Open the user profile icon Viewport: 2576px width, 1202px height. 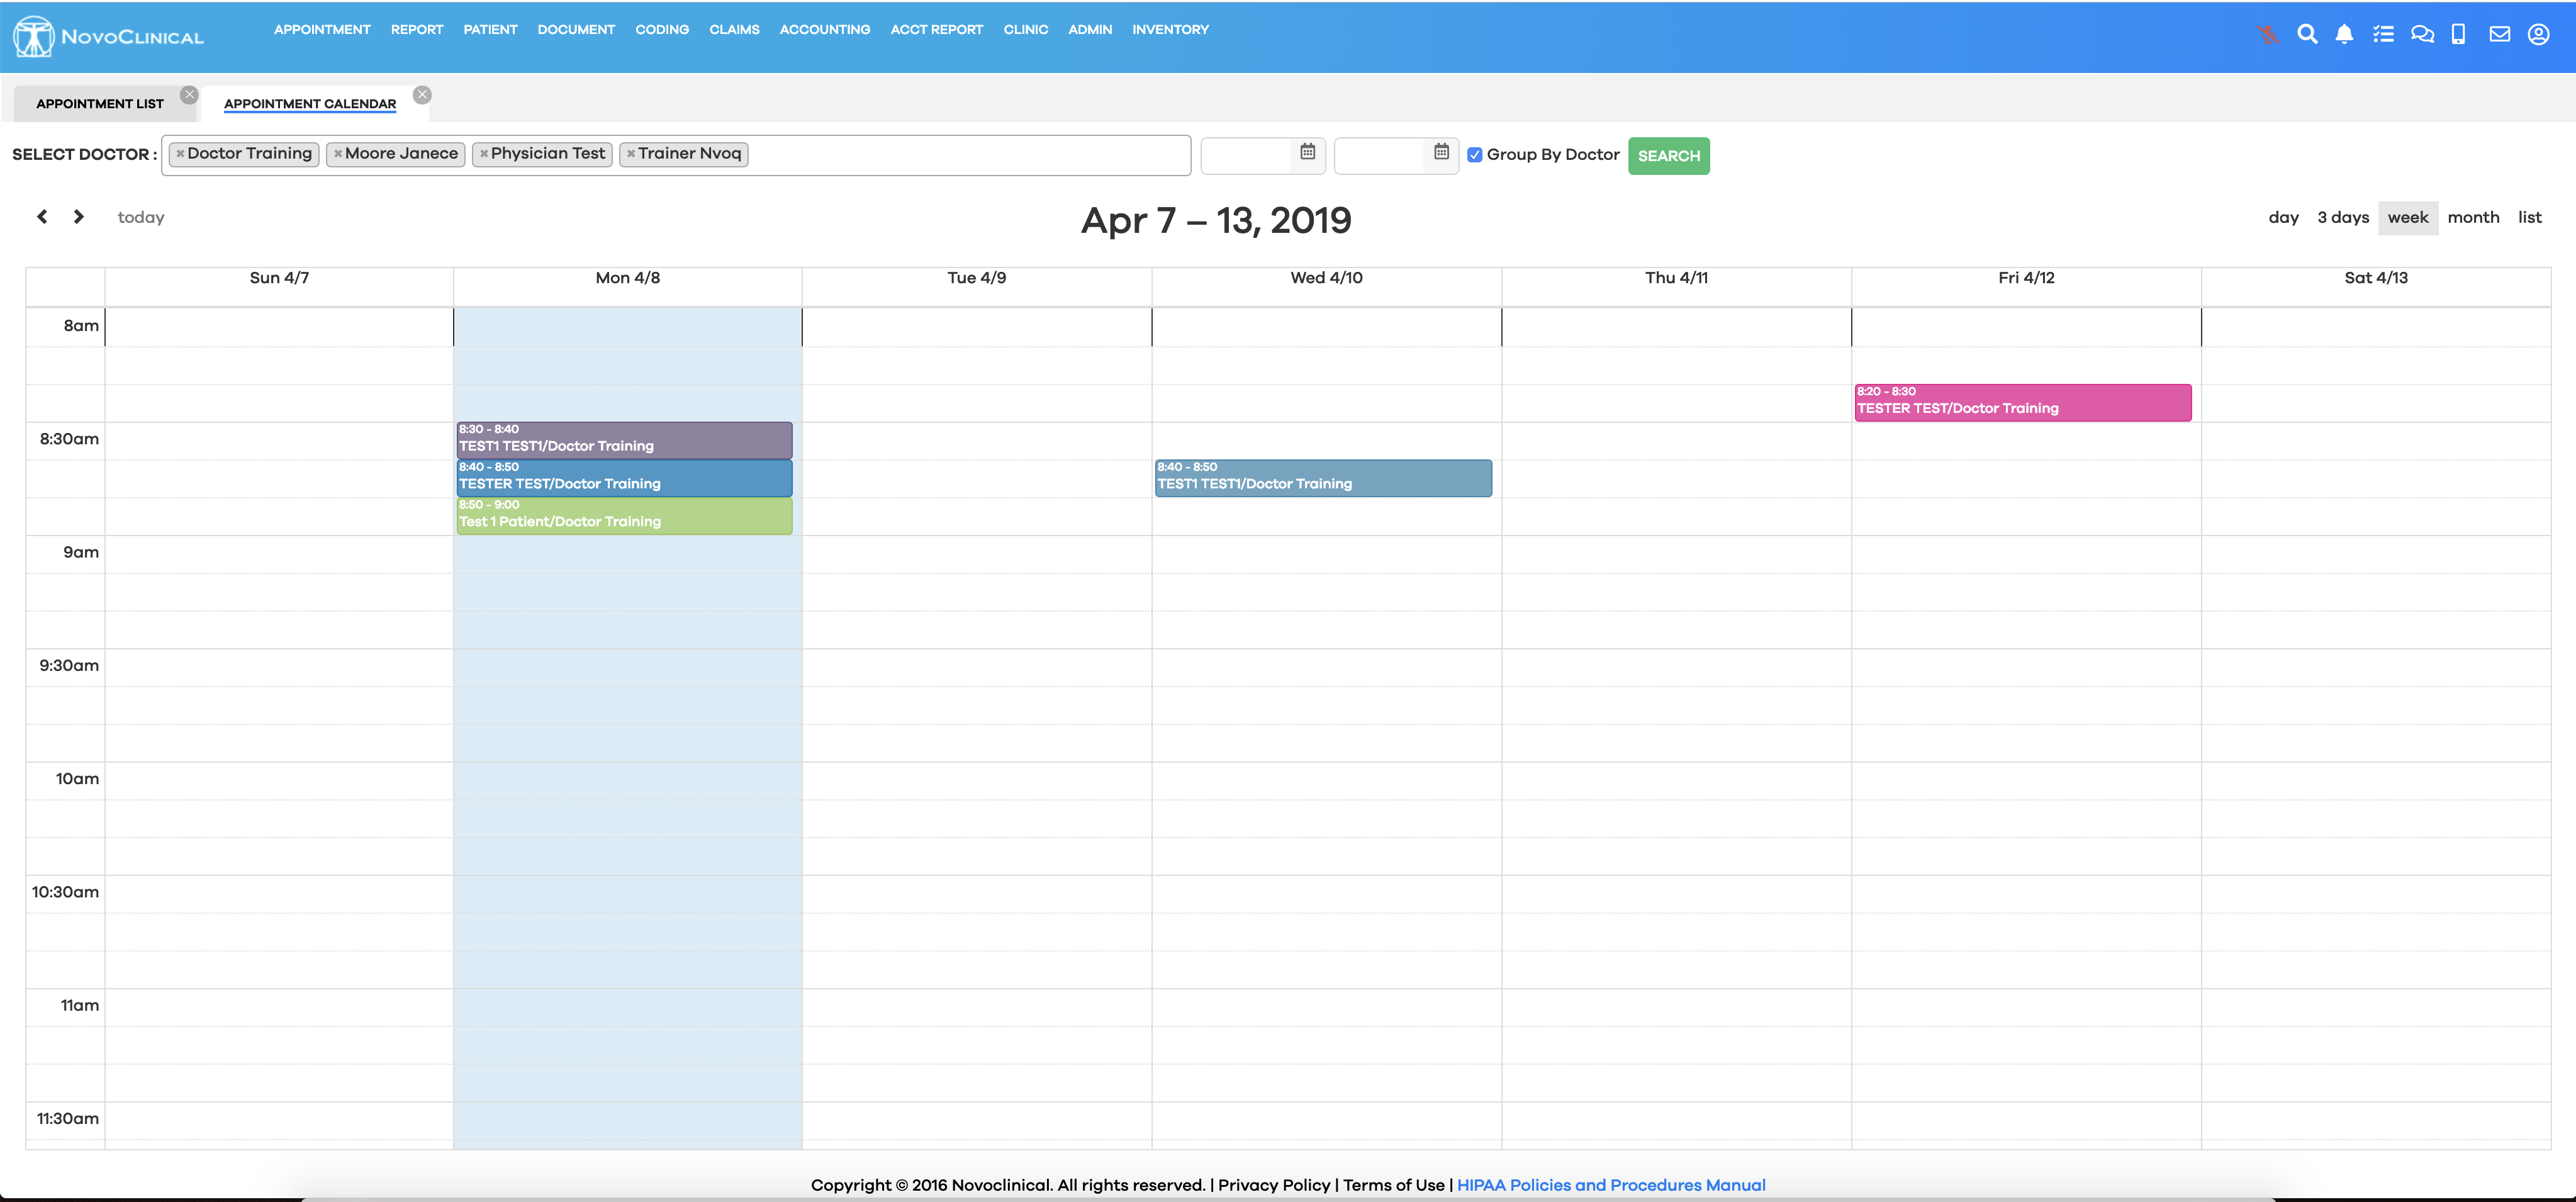tap(2538, 34)
